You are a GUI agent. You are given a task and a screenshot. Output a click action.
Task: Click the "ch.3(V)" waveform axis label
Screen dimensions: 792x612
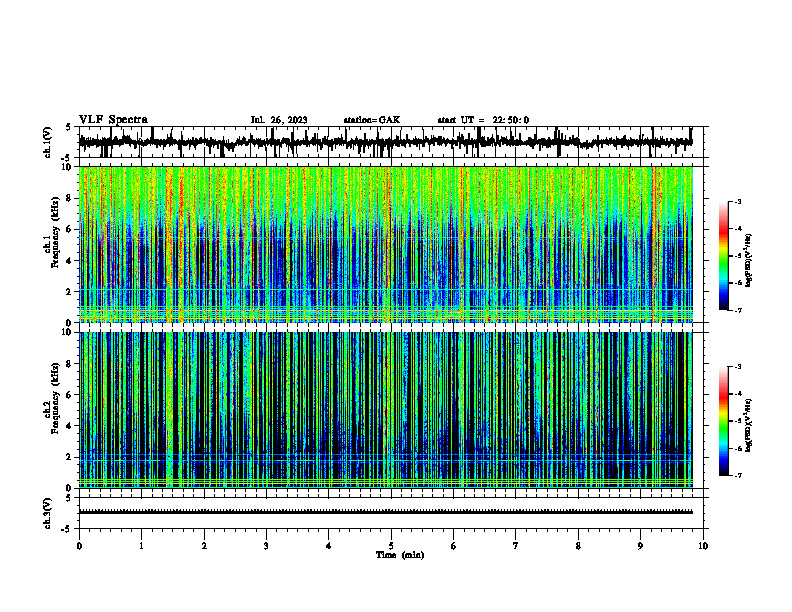click(48, 513)
